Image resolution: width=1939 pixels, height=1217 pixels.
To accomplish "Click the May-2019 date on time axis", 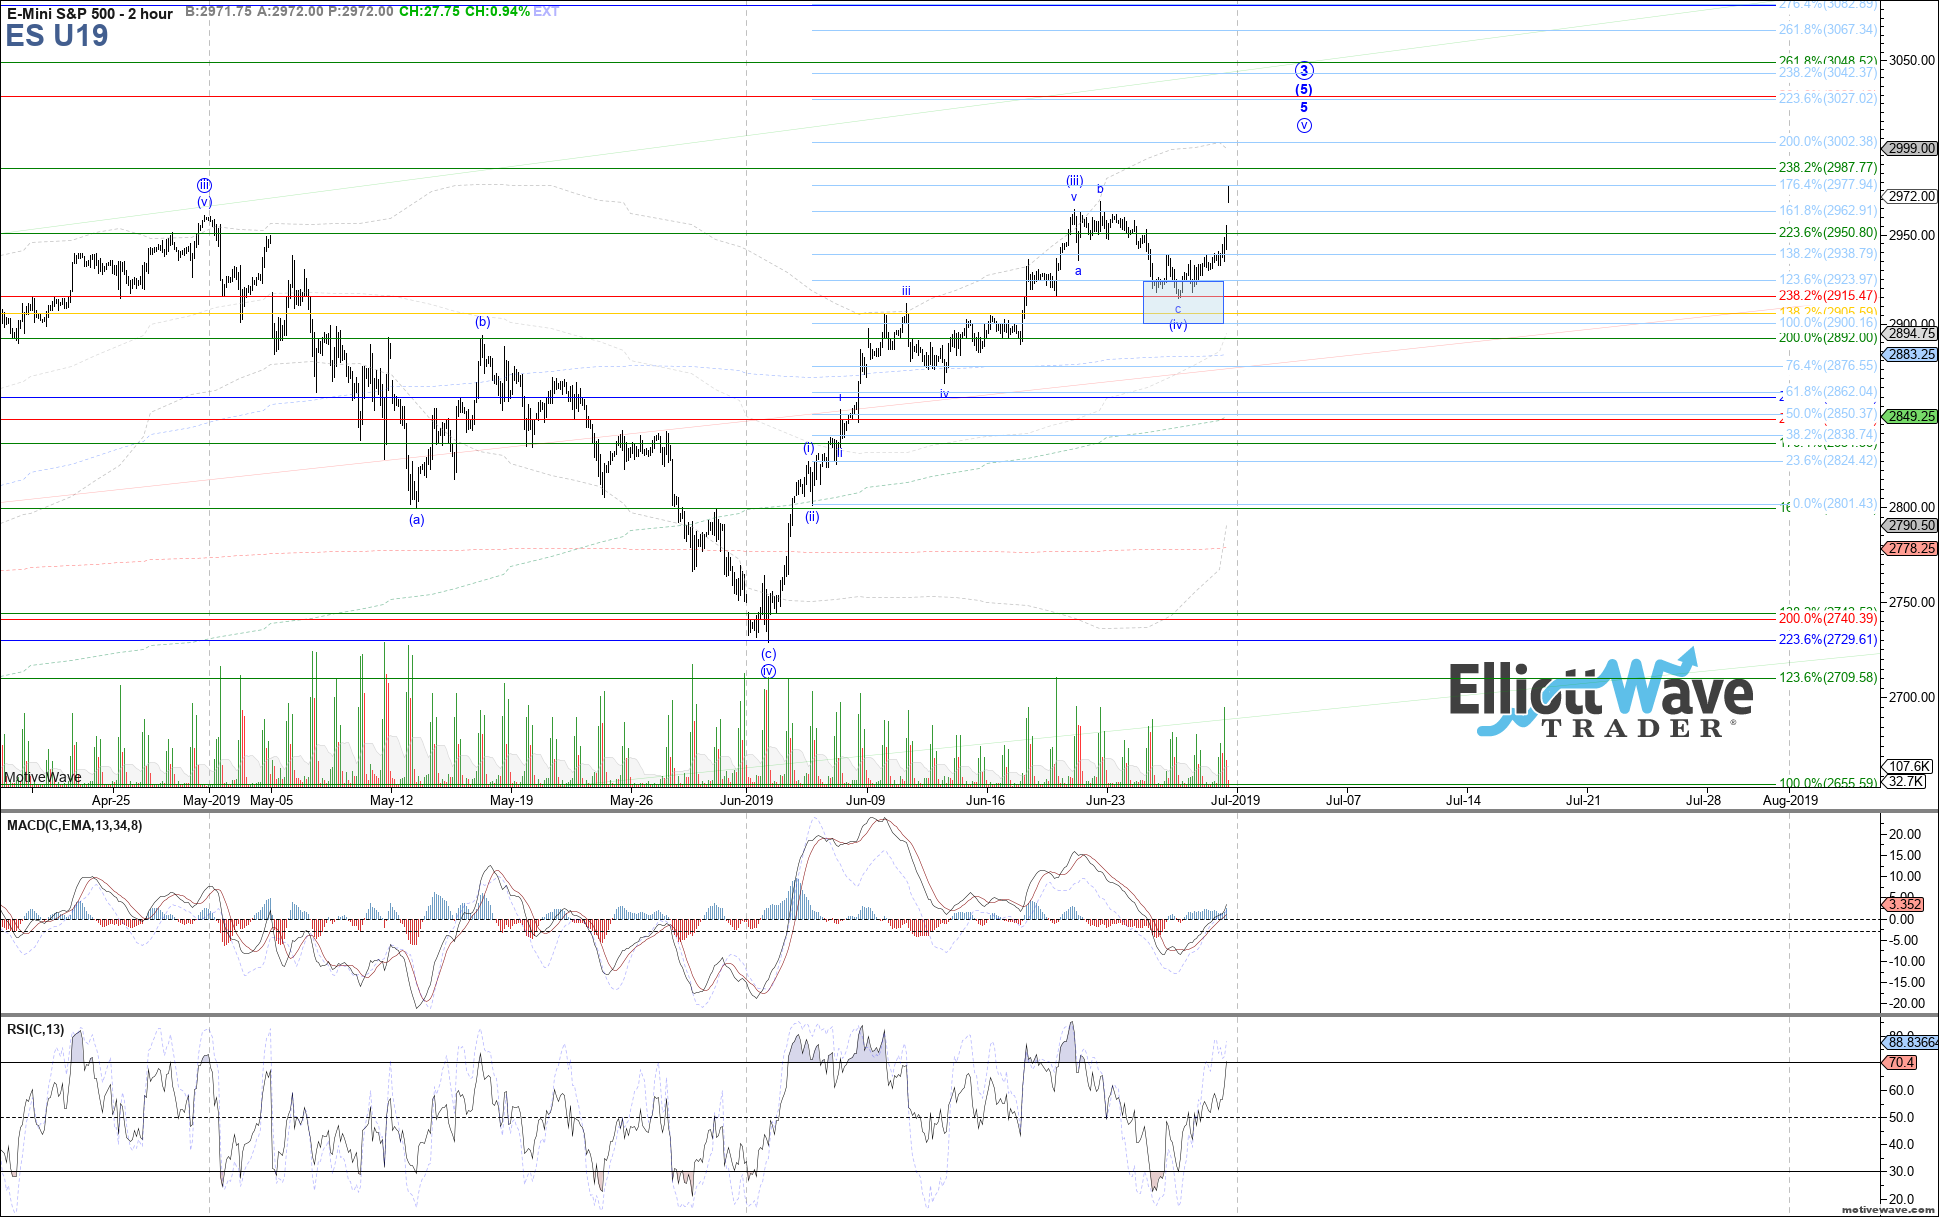I will pos(210,800).
